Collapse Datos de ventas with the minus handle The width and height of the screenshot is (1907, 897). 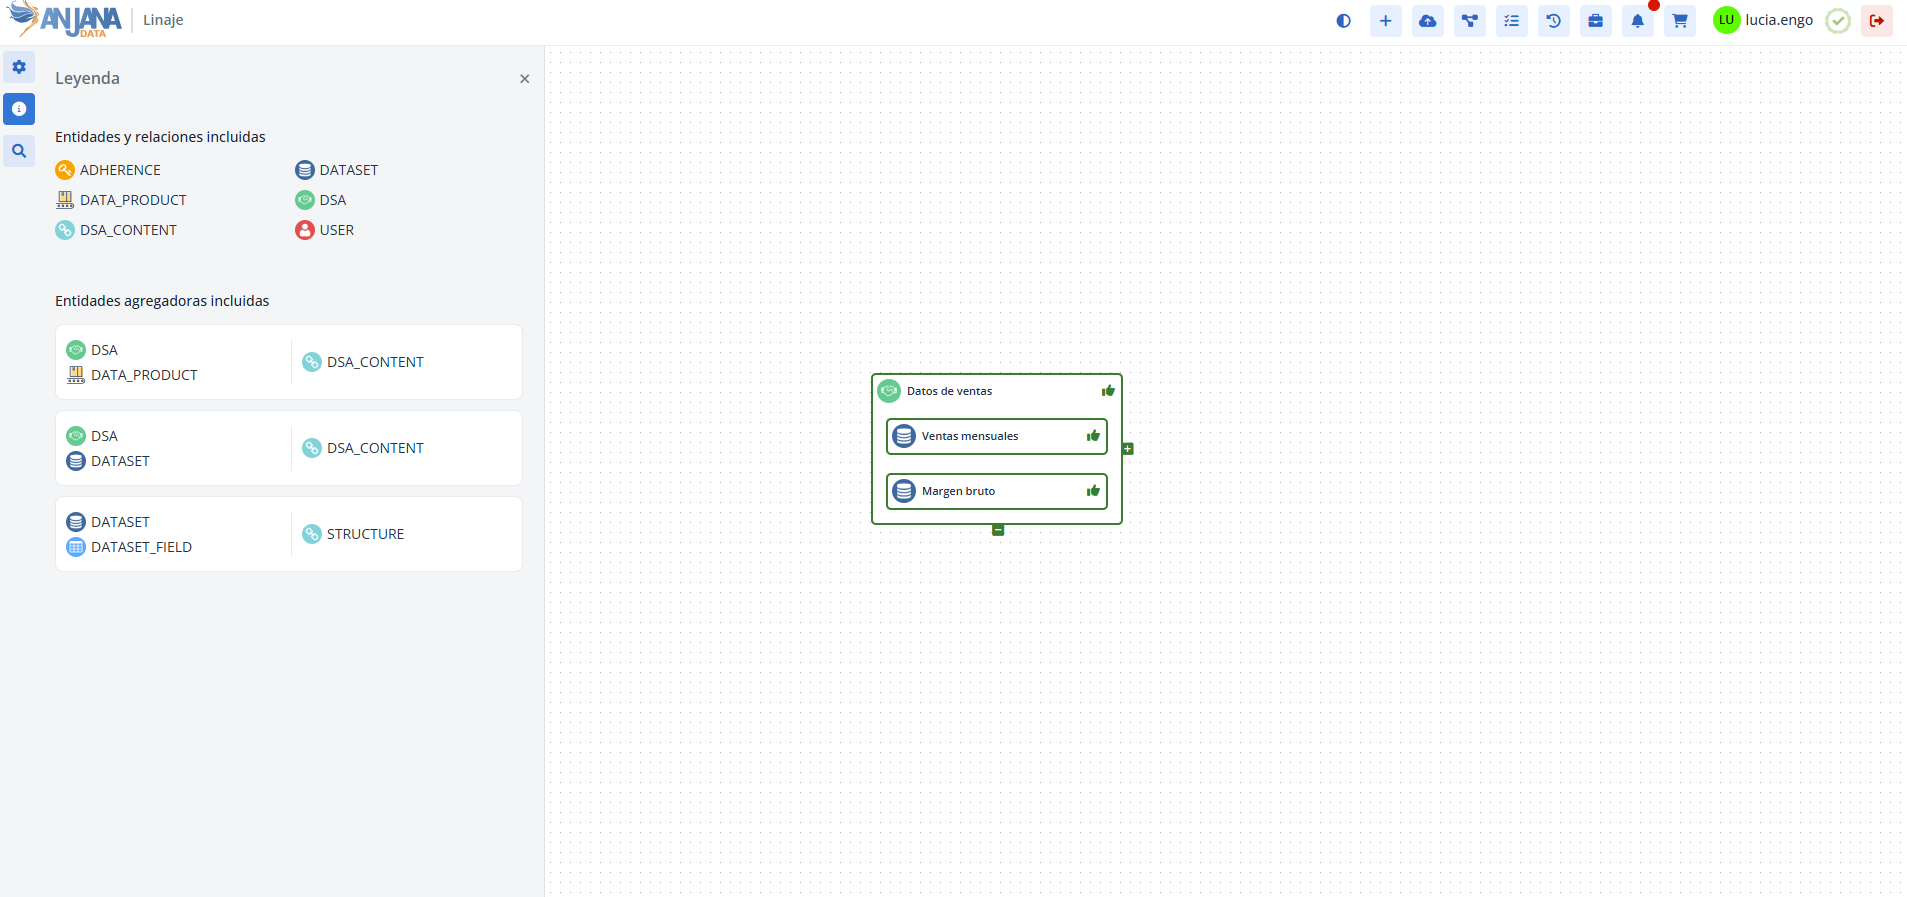coord(998,530)
